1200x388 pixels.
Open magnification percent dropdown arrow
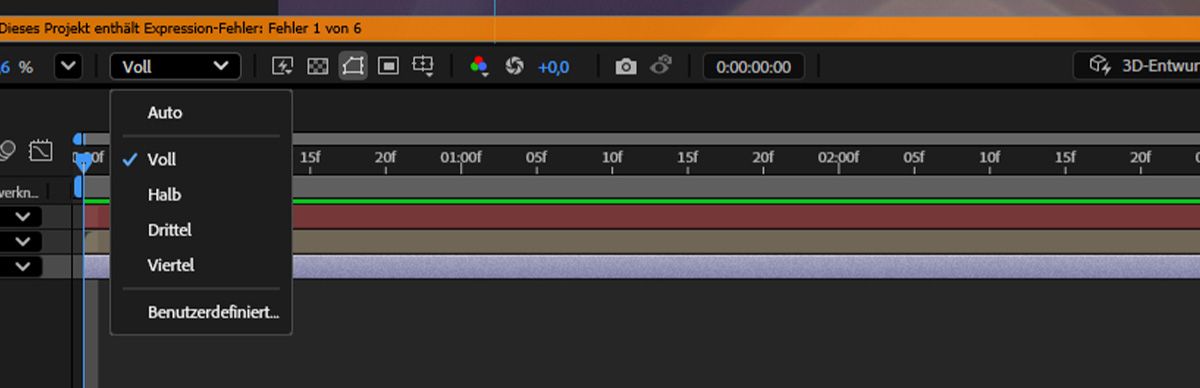click(x=68, y=67)
